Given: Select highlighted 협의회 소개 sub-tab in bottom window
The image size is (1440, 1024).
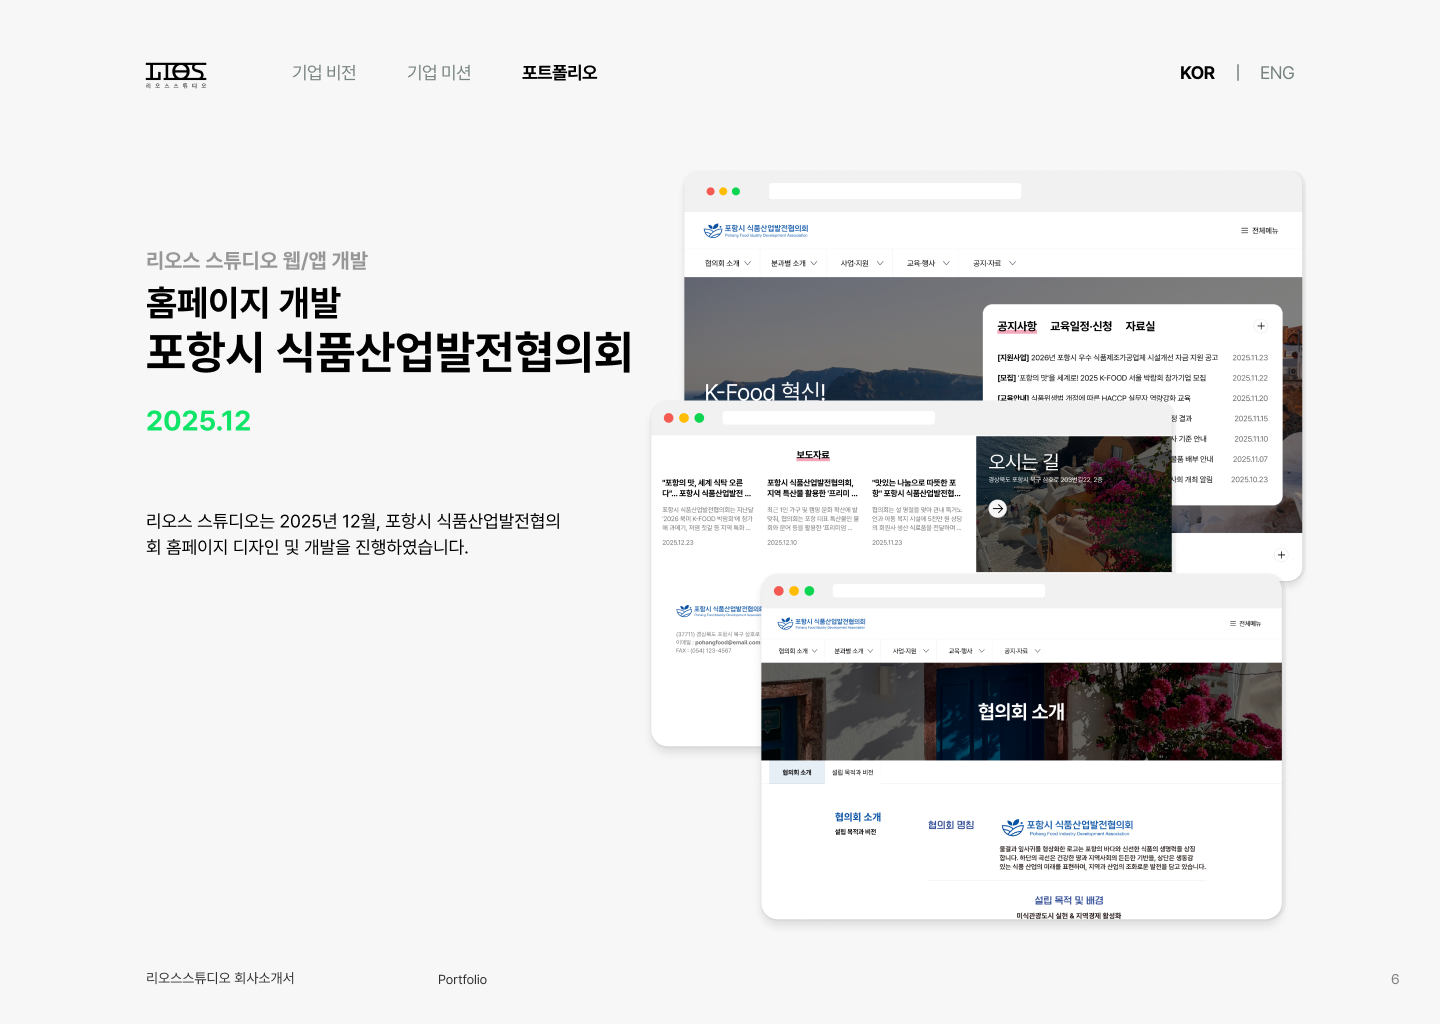Looking at the screenshot, I should (797, 773).
